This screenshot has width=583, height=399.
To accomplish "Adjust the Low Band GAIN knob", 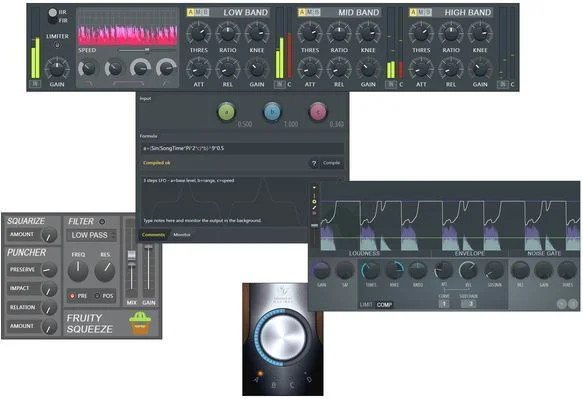I will (x=257, y=68).
